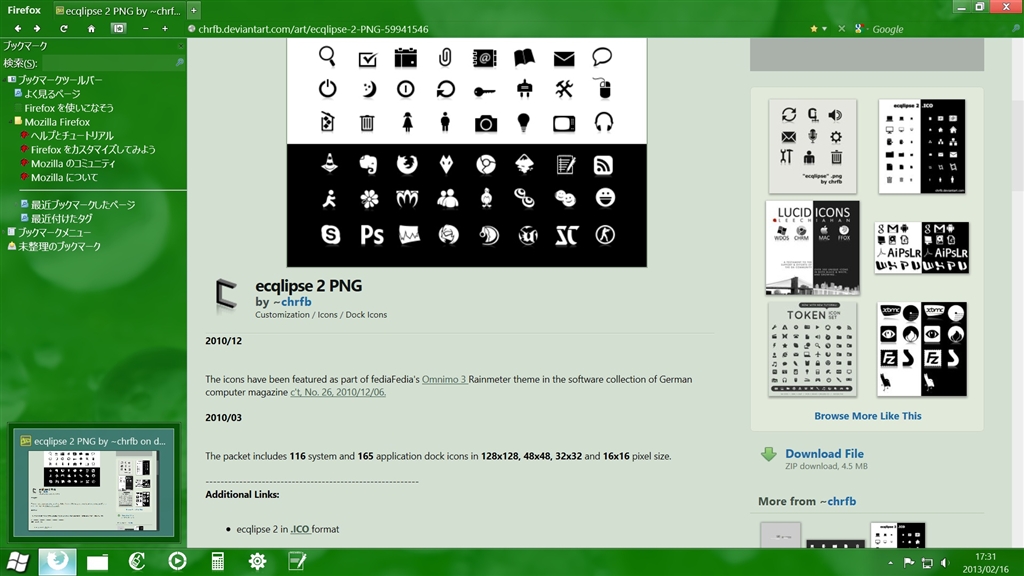Open bookmark star dropdown arrow
Viewport: 1024px width, 576px height.
(824, 29)
